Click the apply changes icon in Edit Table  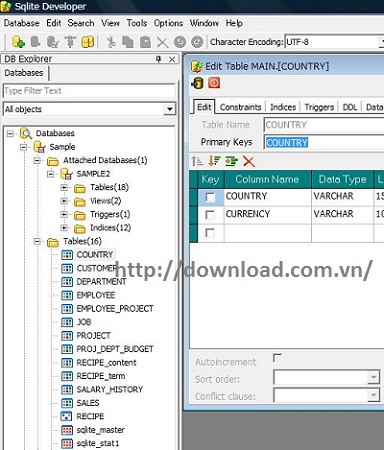pos(197,83)
